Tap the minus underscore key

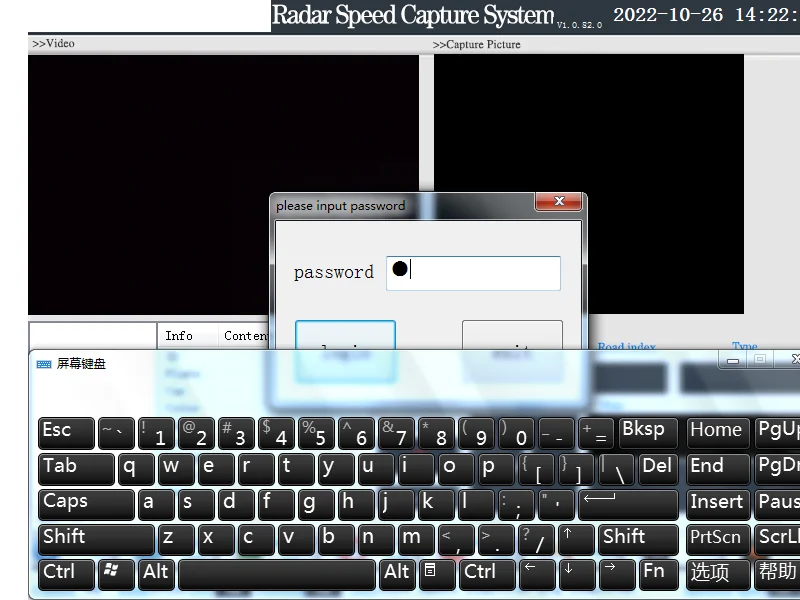pos(557,433)
